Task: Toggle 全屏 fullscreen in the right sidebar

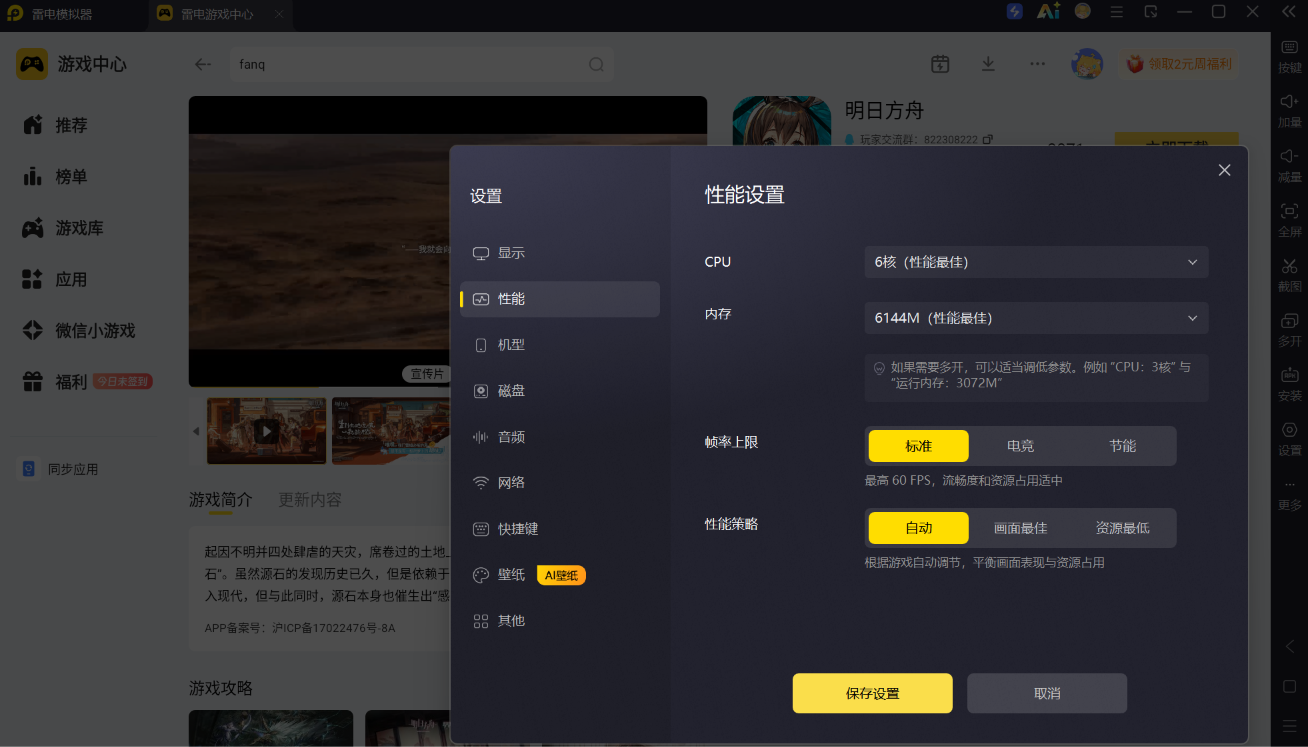Action: coord(1290,220)
